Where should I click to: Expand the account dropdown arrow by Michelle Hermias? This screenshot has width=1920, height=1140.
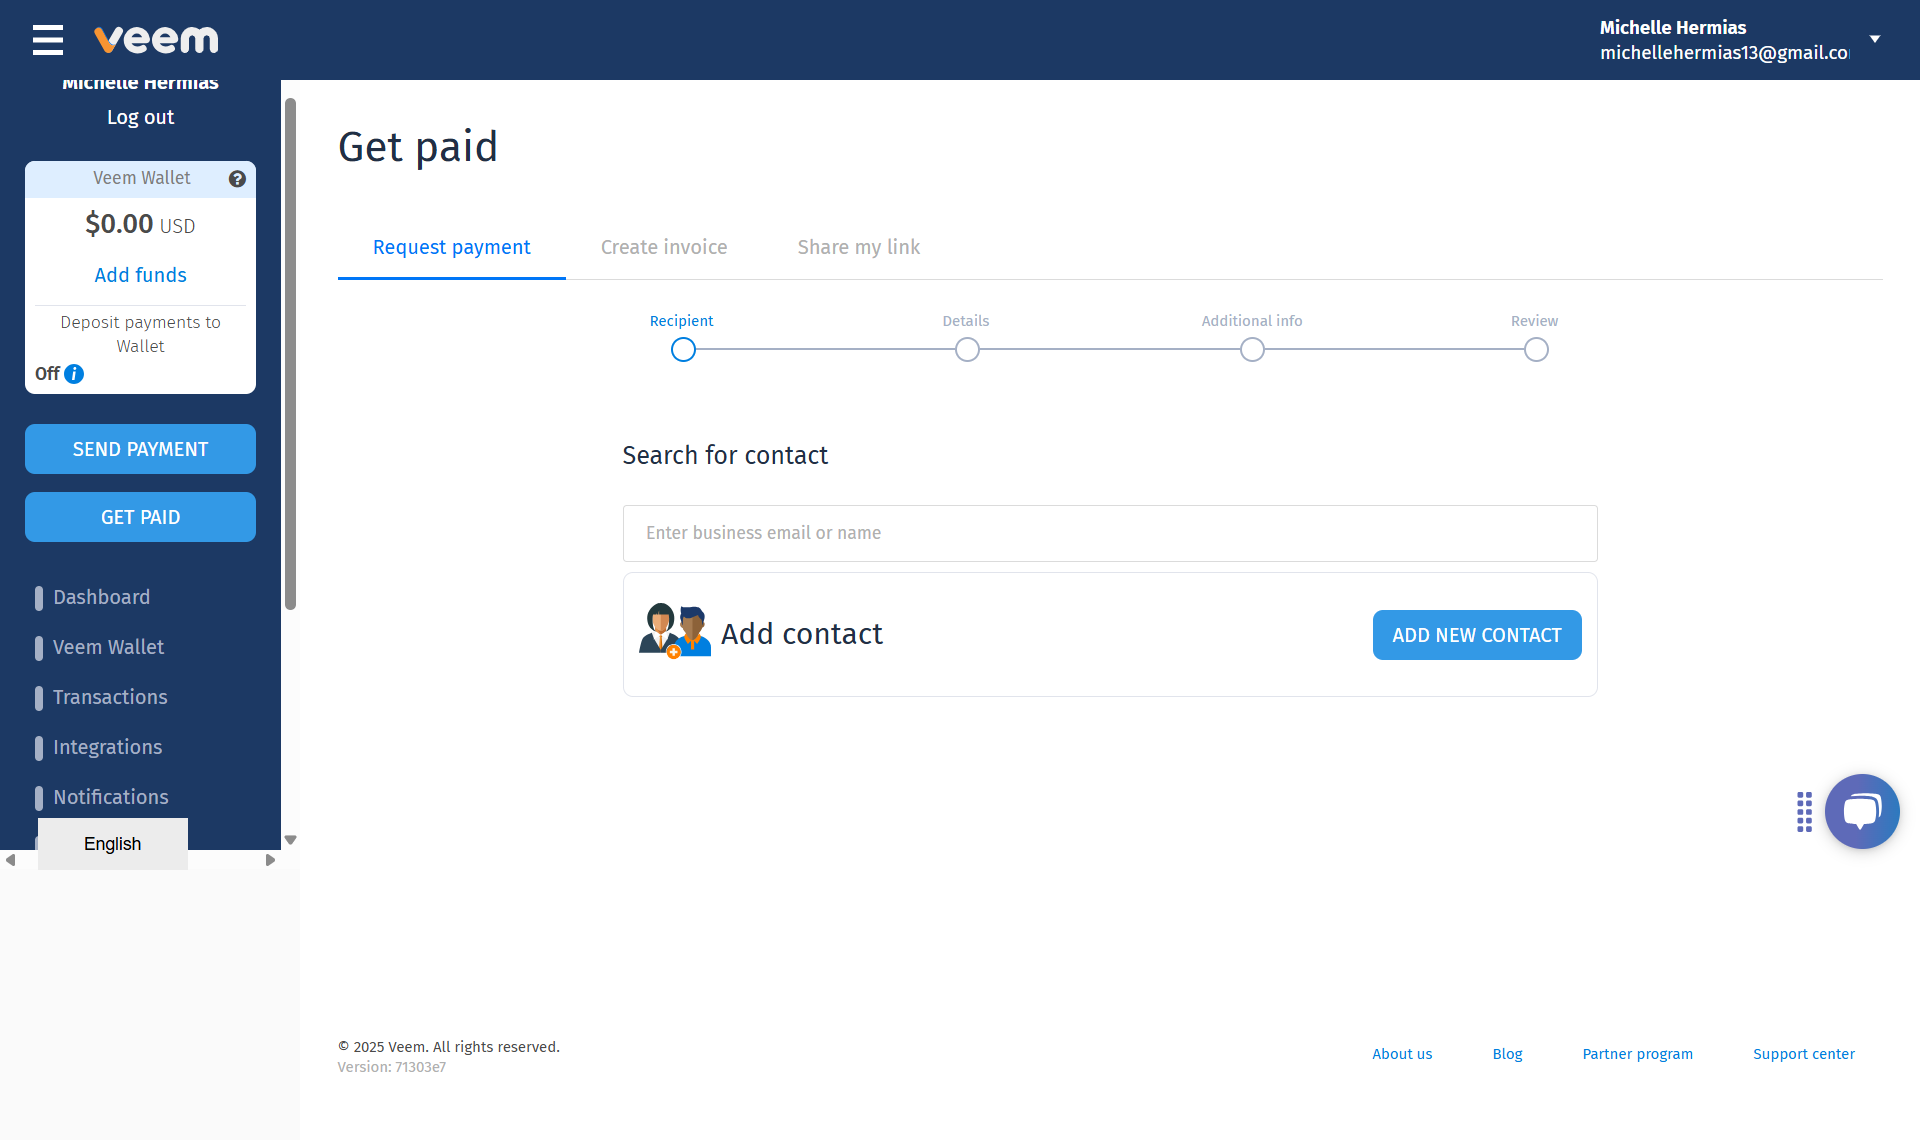tap(1875, 39)
